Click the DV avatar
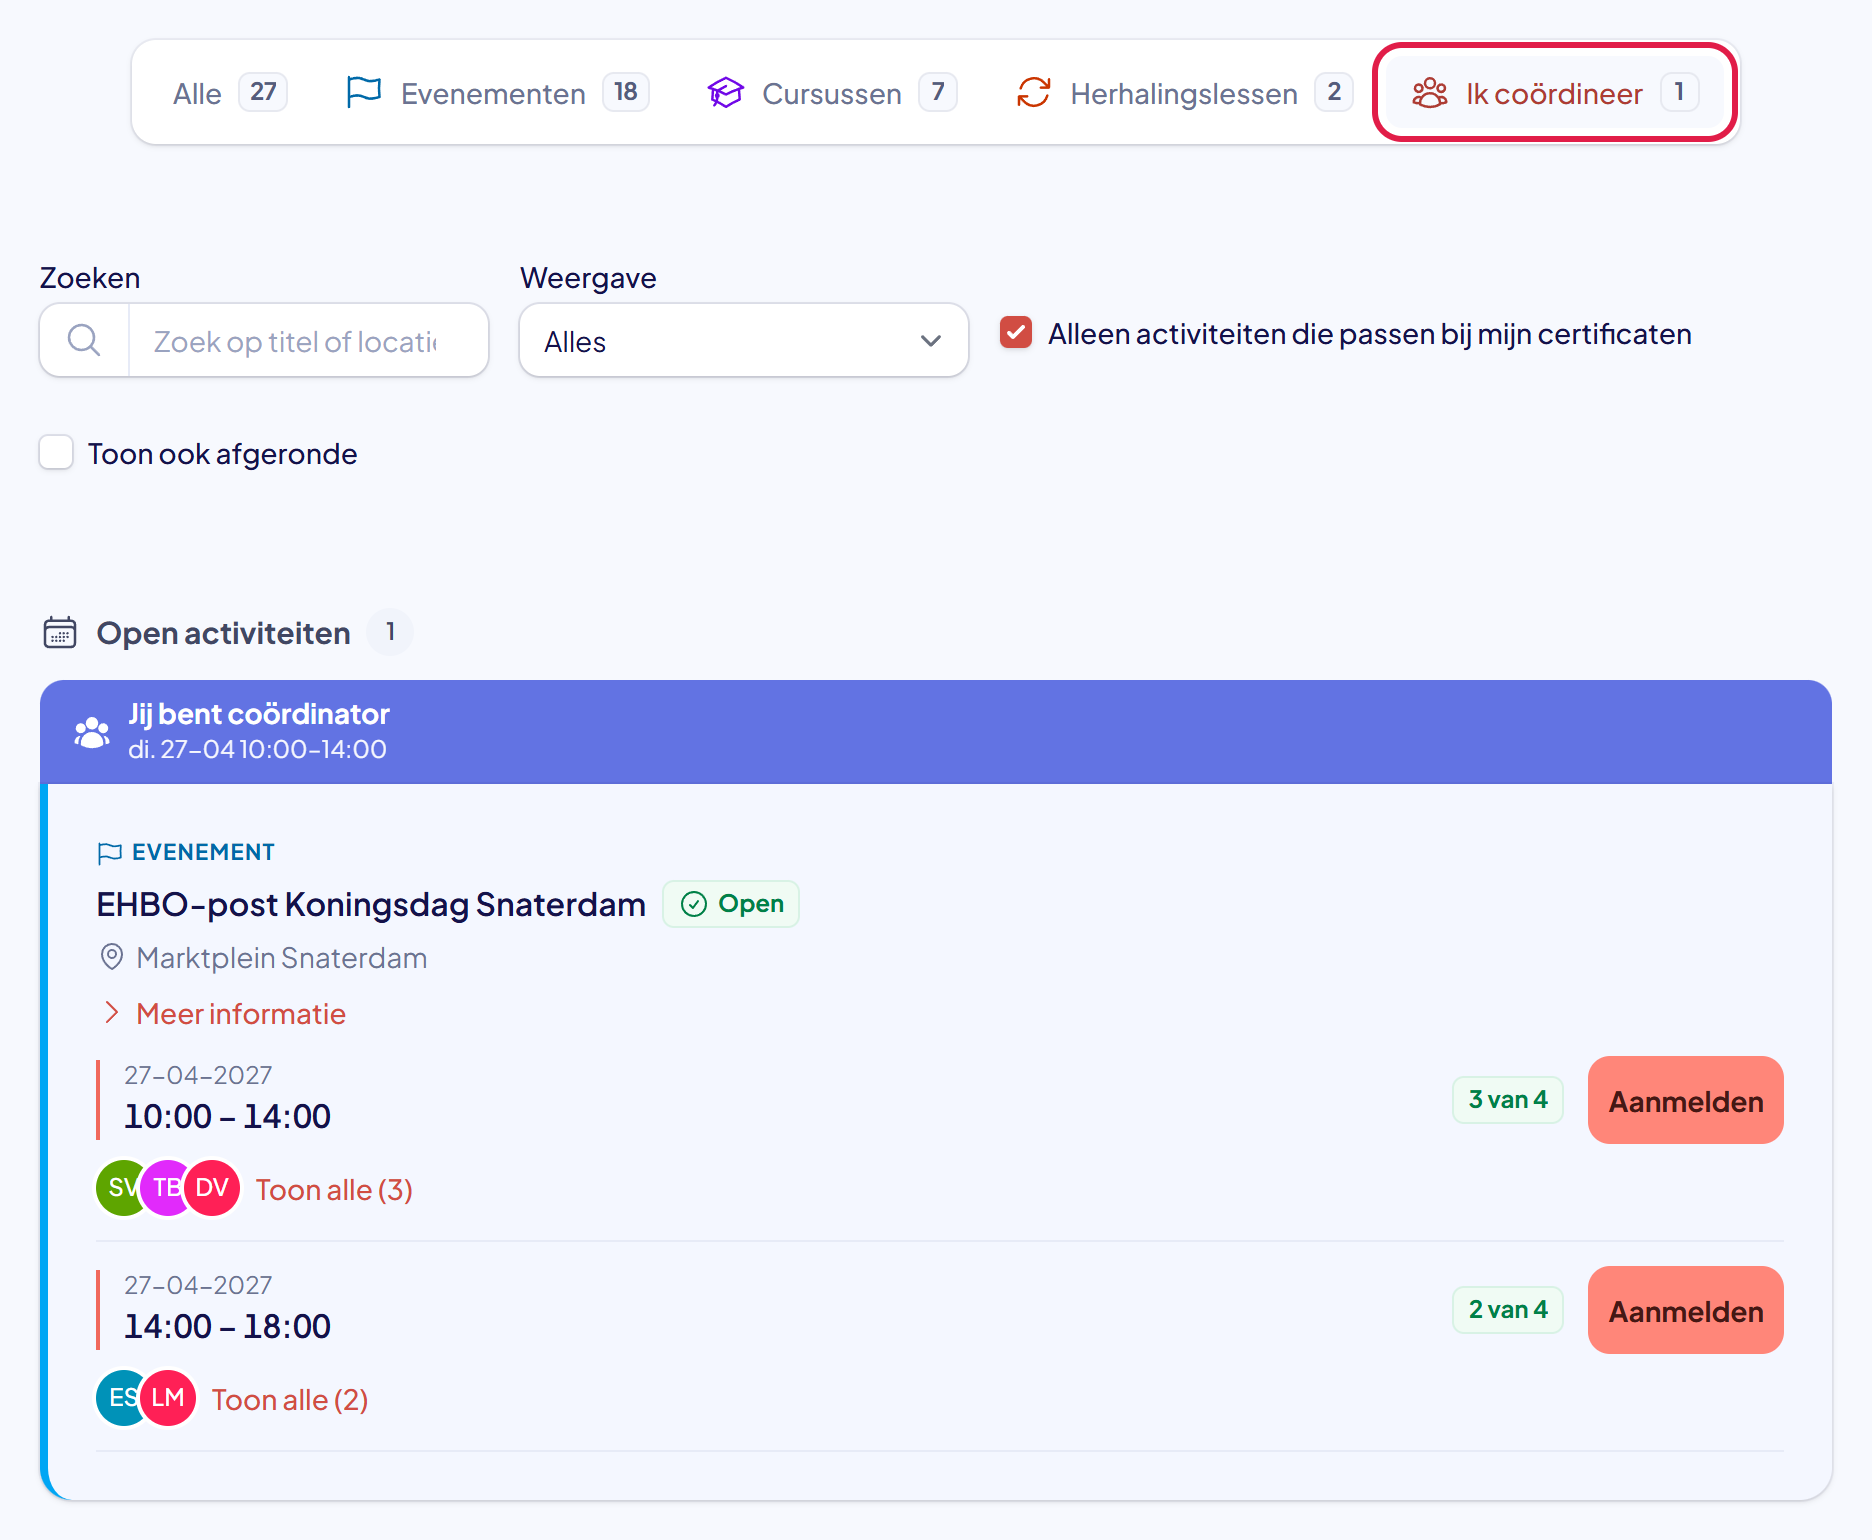This screenshot has width=1872, height=1540. click(212, 1188)
